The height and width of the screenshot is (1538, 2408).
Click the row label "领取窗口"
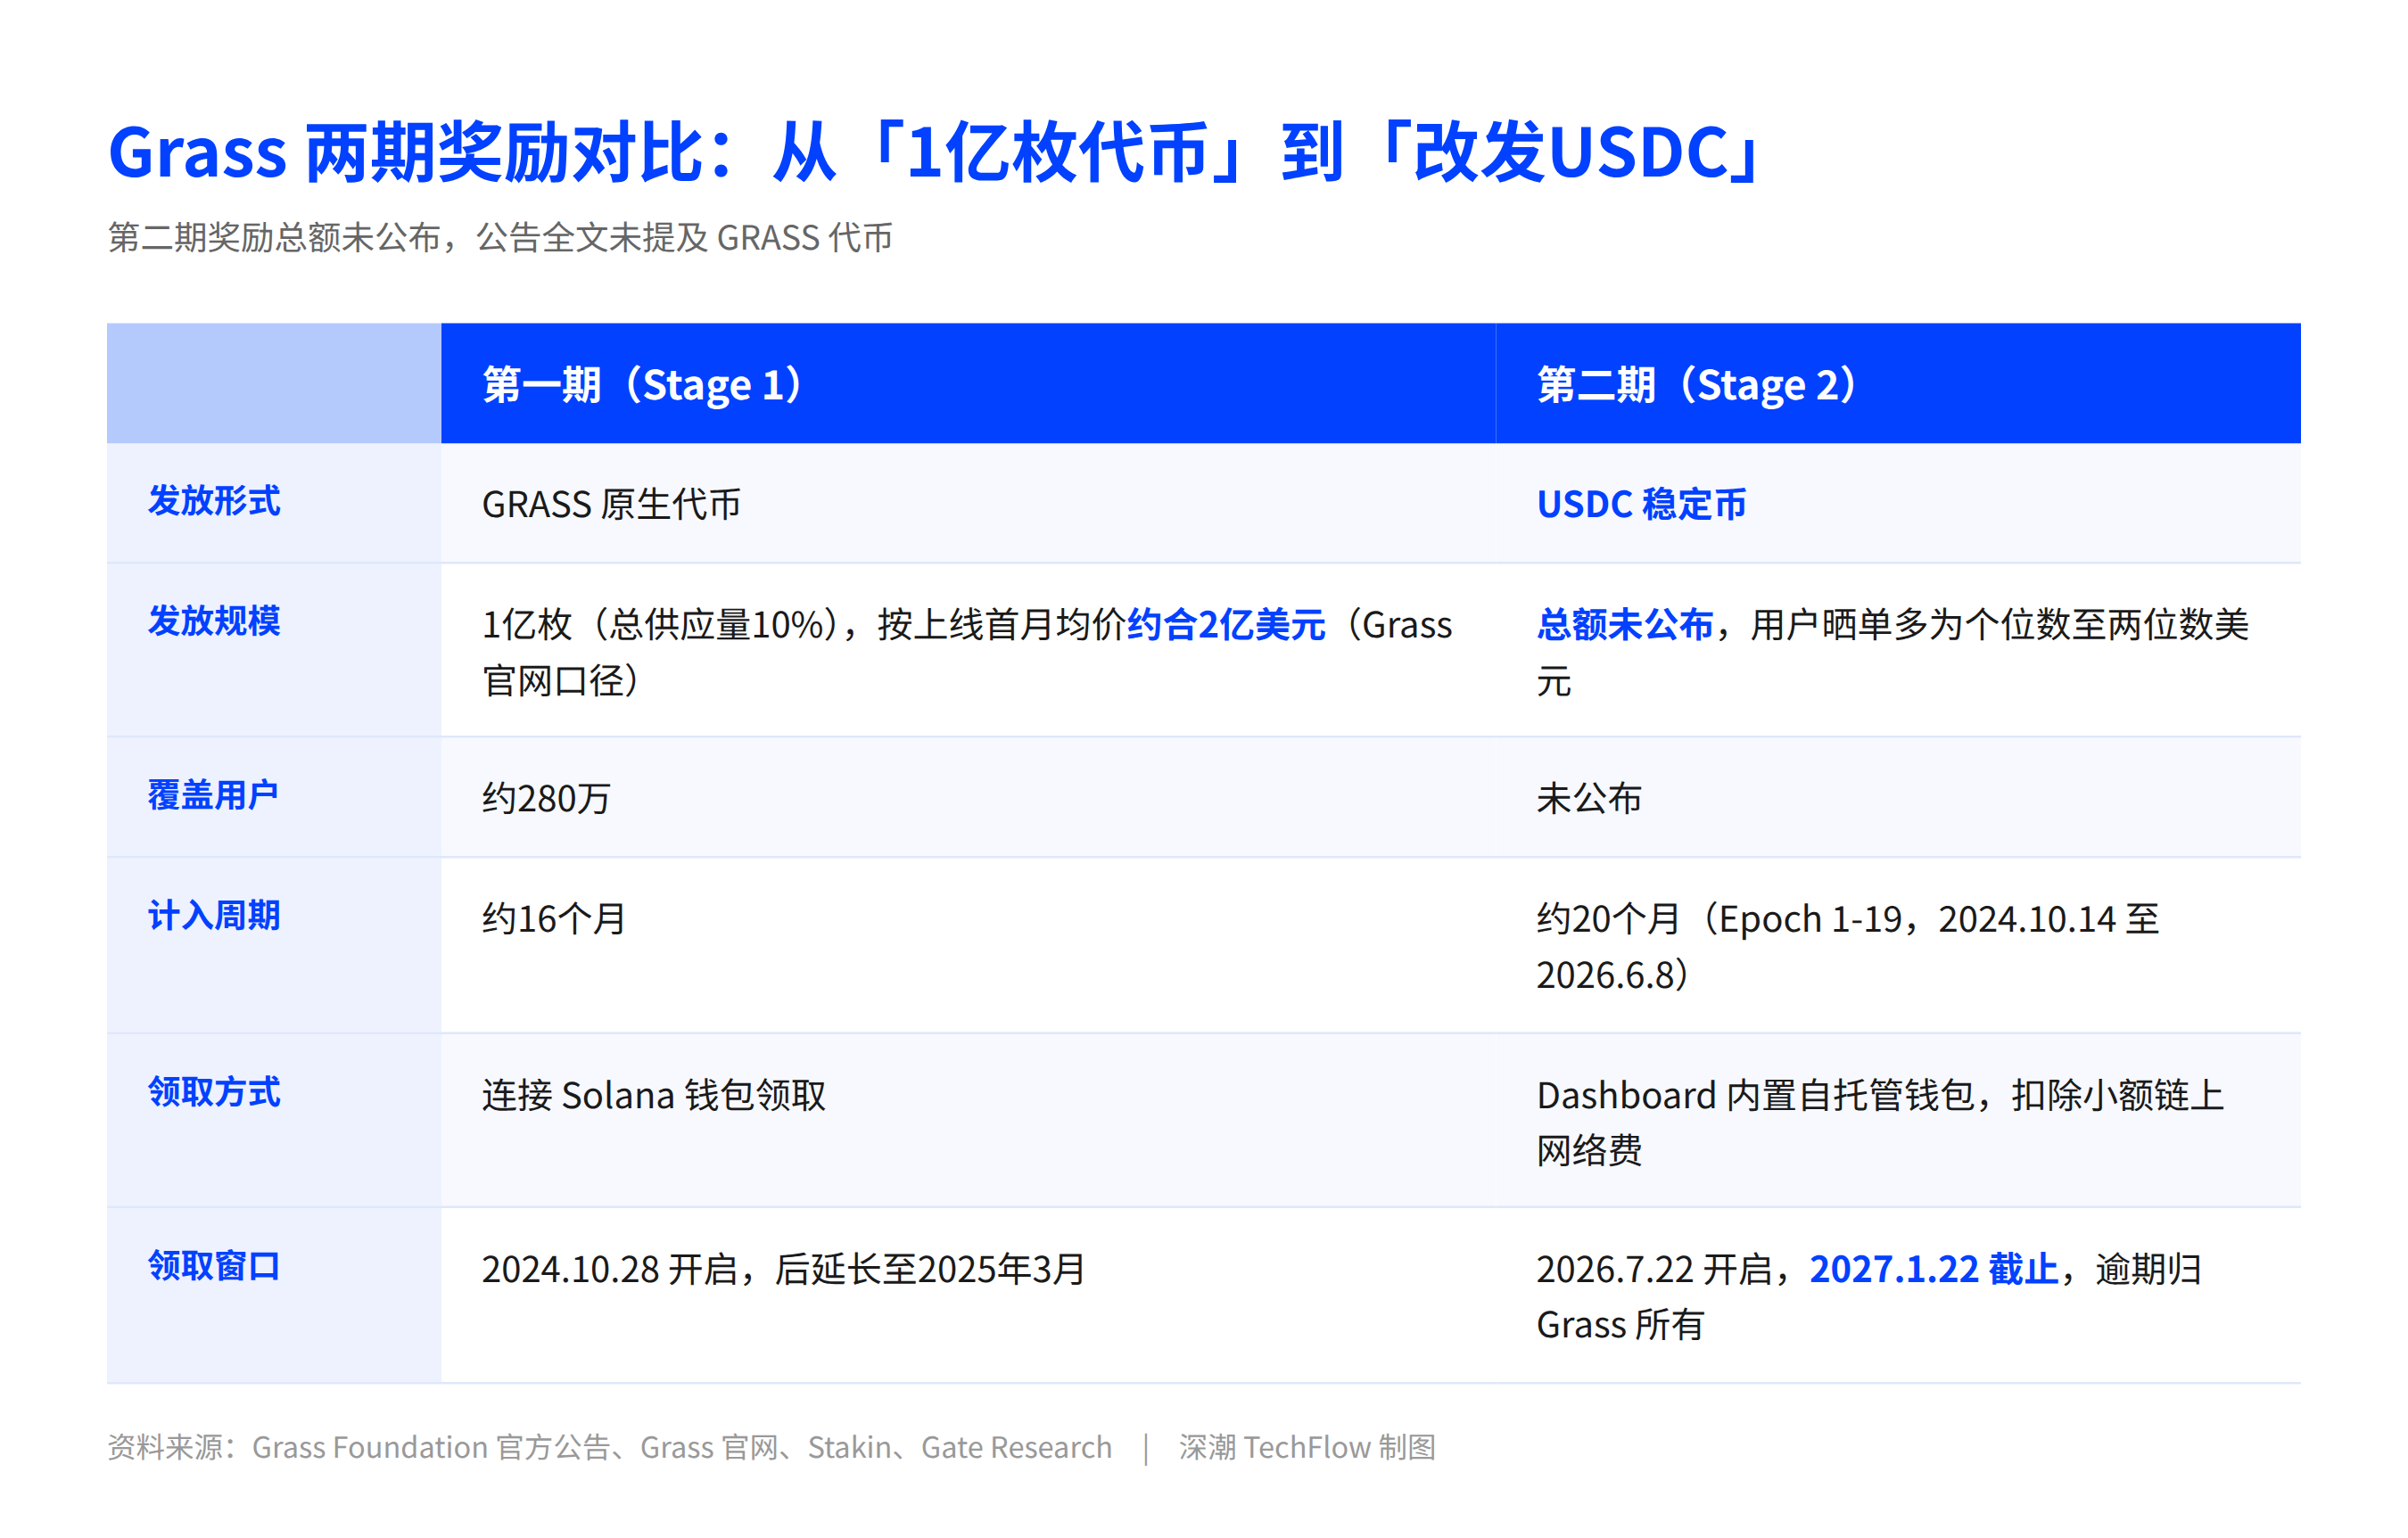(214, 1266)
